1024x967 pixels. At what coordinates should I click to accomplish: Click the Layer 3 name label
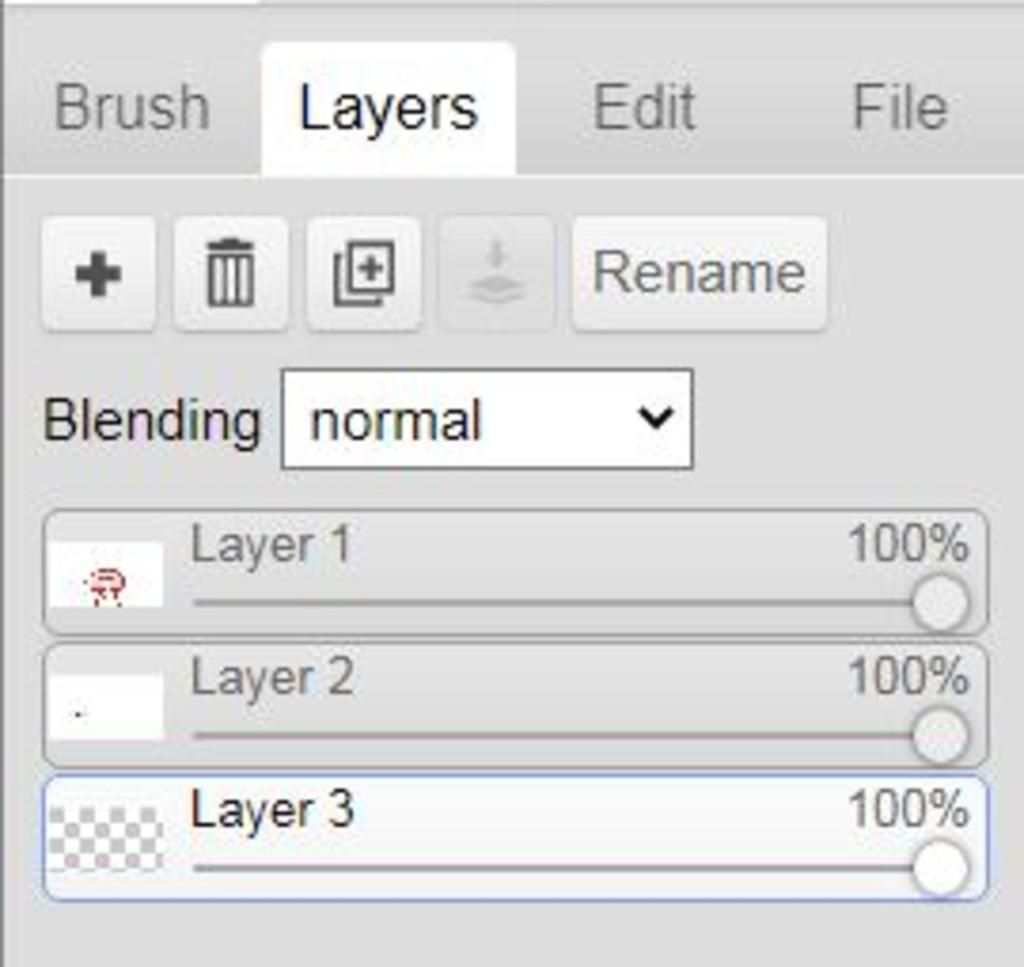(272, 810)
